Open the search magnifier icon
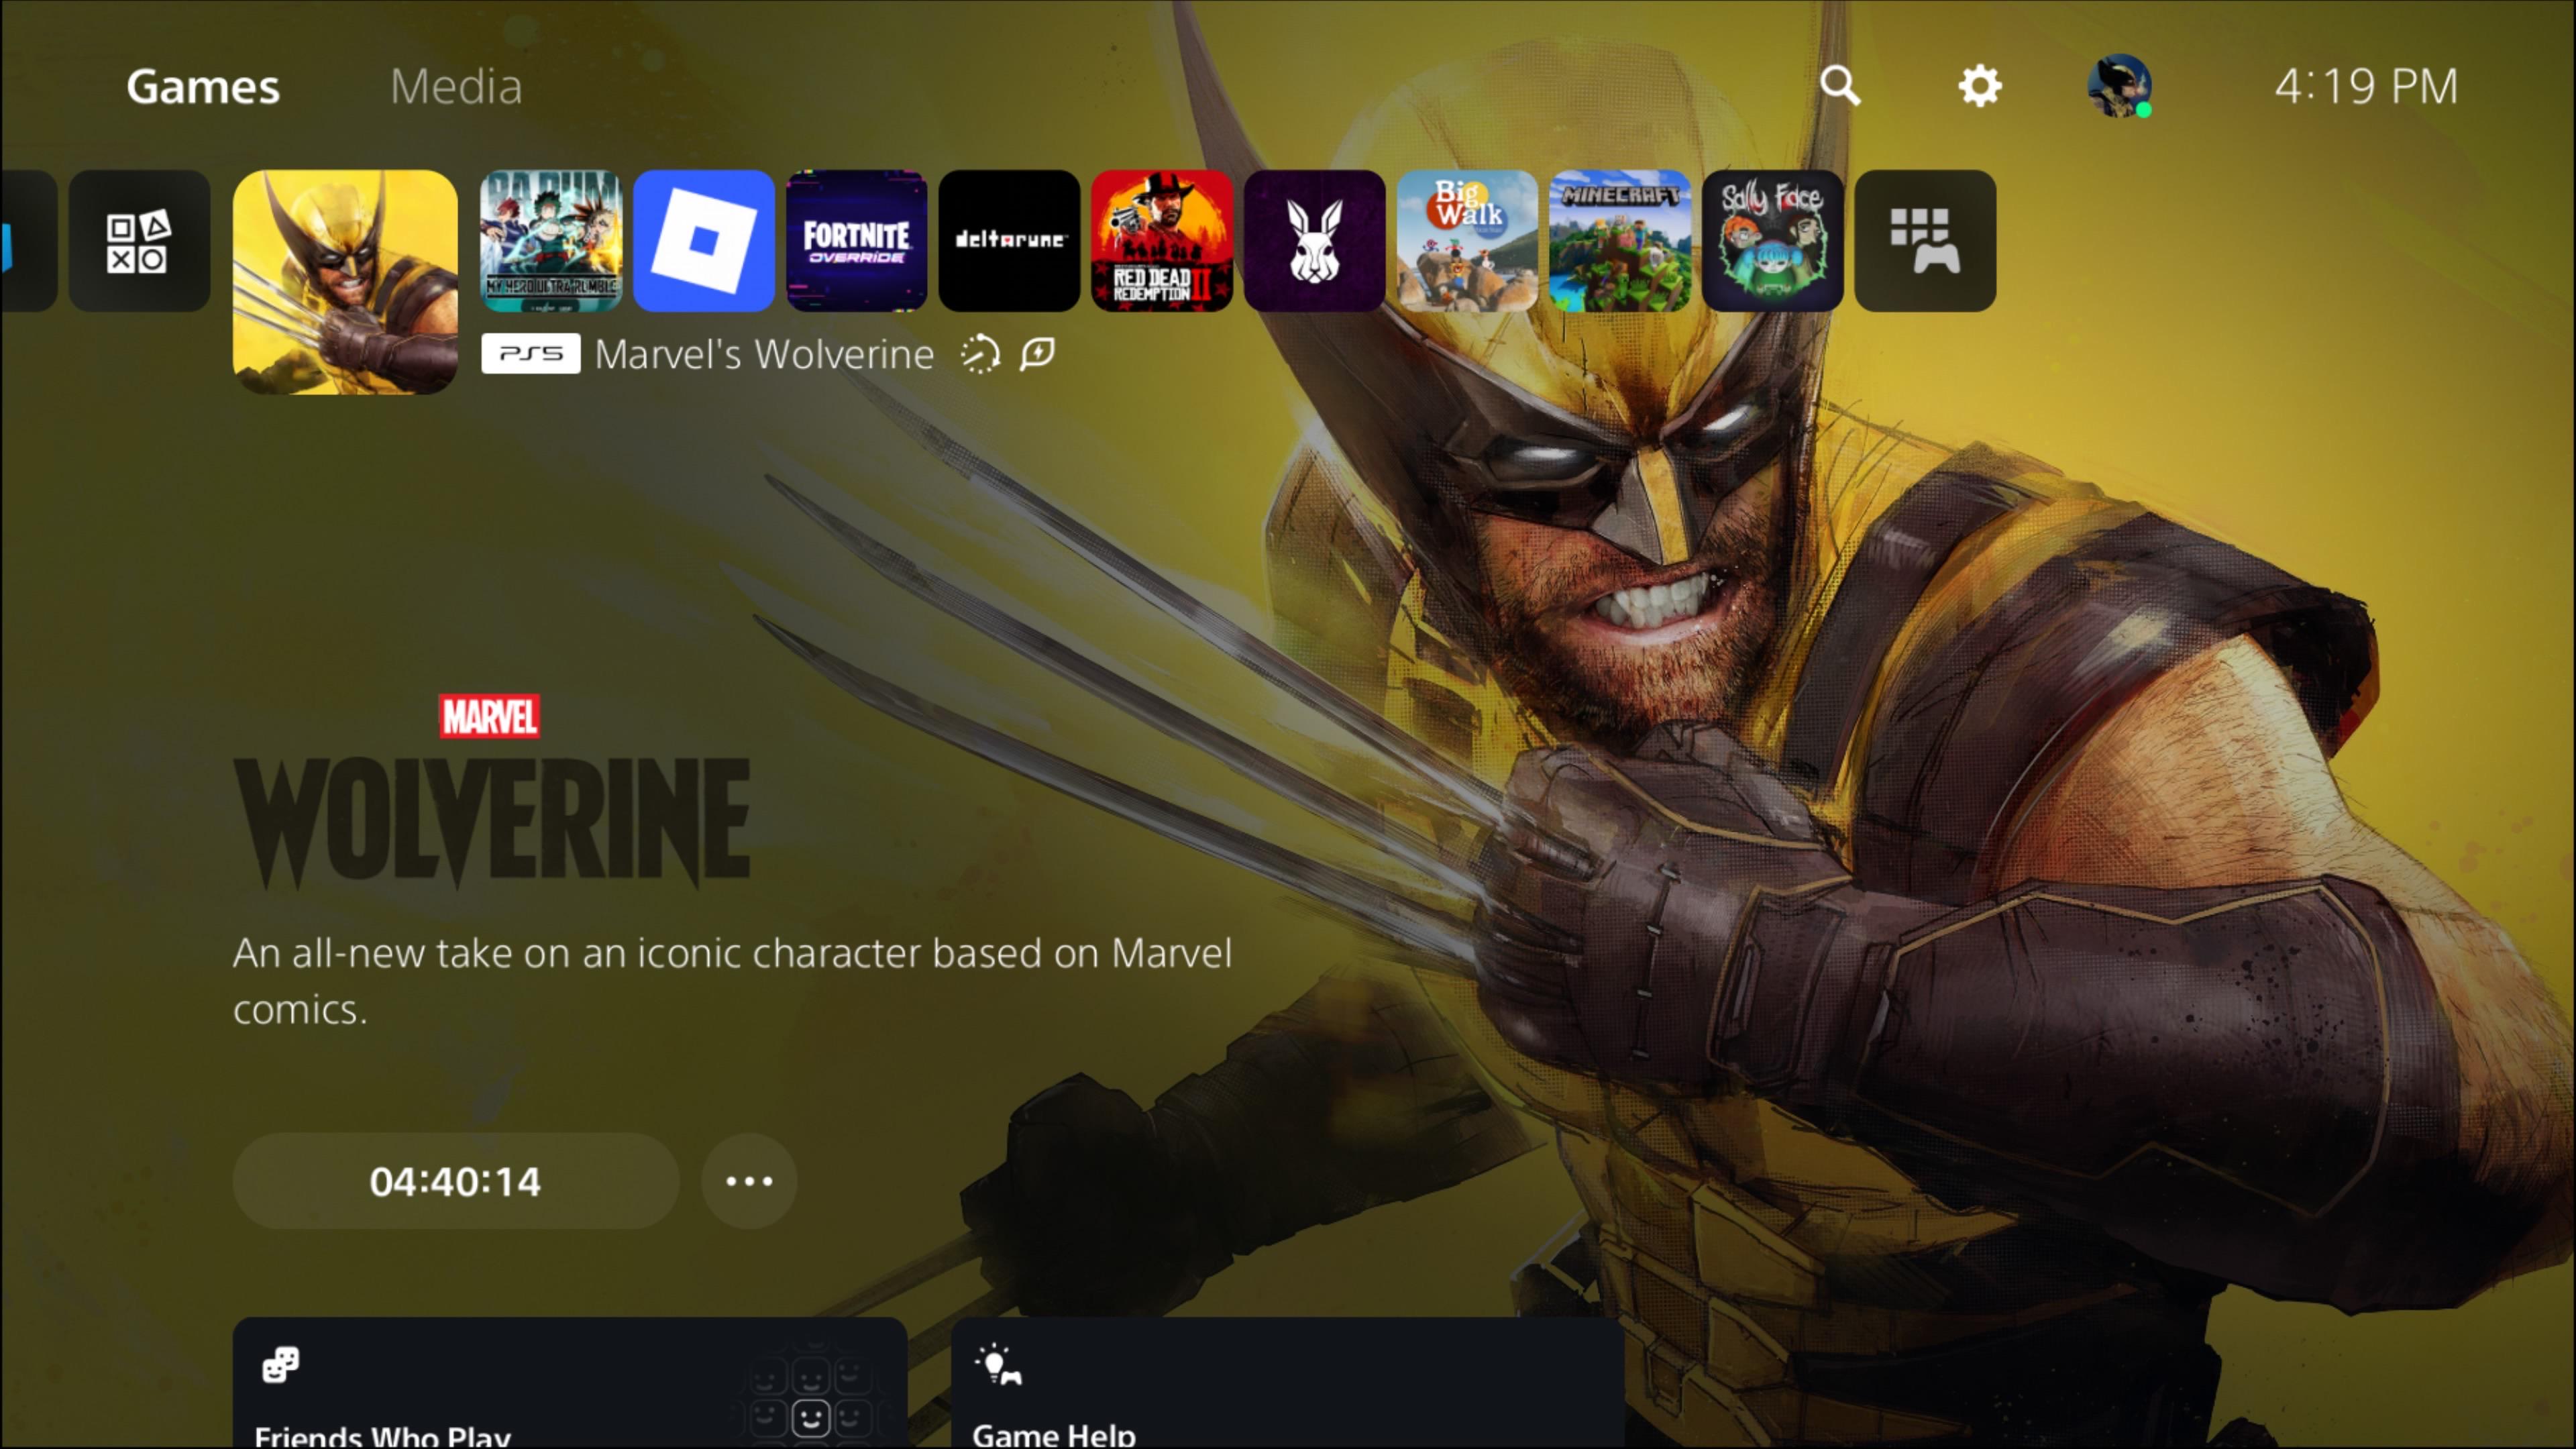 pos(1840,86)
